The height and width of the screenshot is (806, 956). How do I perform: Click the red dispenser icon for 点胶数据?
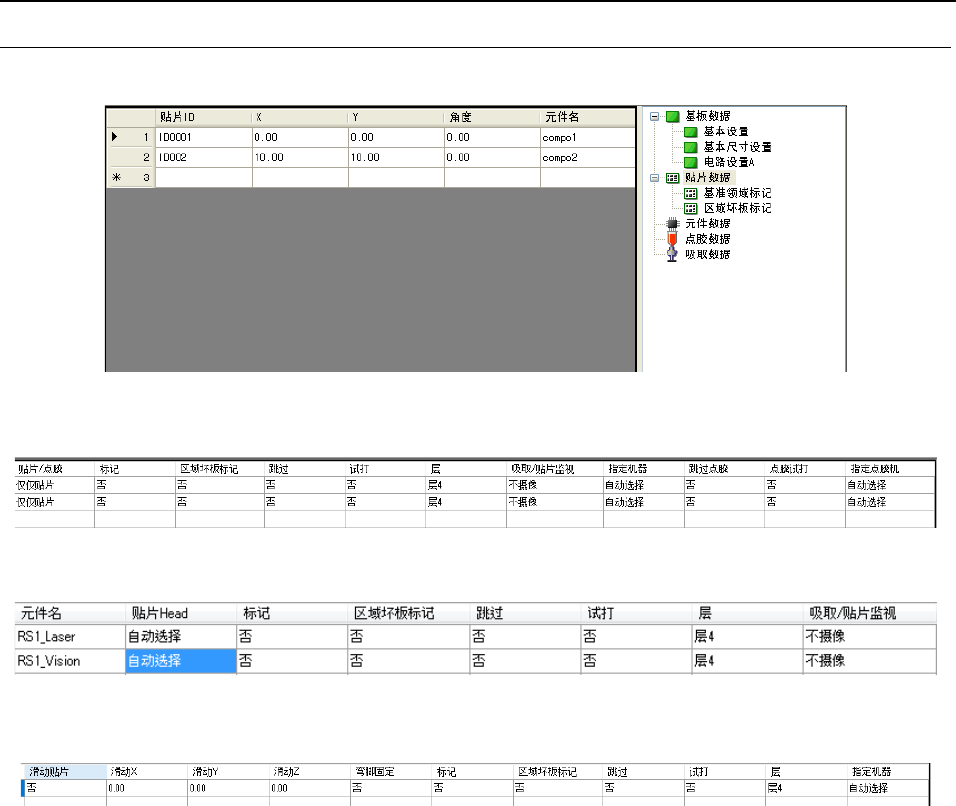pos(672,239)
